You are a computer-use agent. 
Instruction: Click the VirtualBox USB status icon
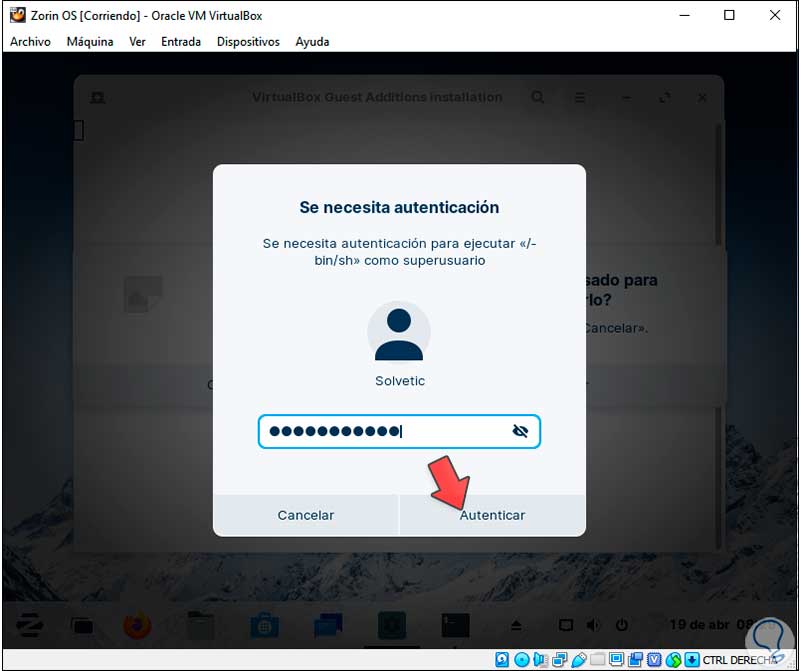(x=578, y=660)
